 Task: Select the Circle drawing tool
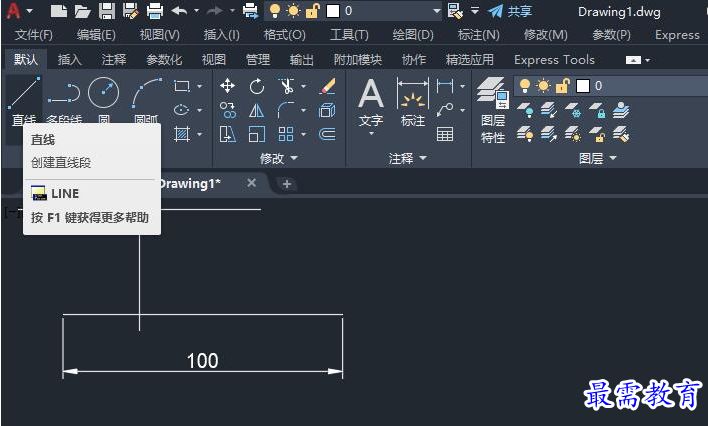pos(103,93)
